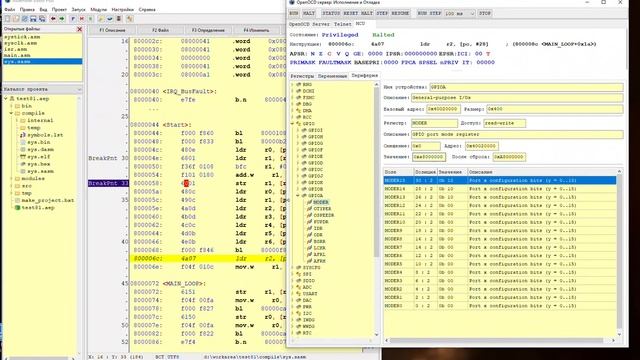Click the peripheral tree vertical scrollbar

376,208
